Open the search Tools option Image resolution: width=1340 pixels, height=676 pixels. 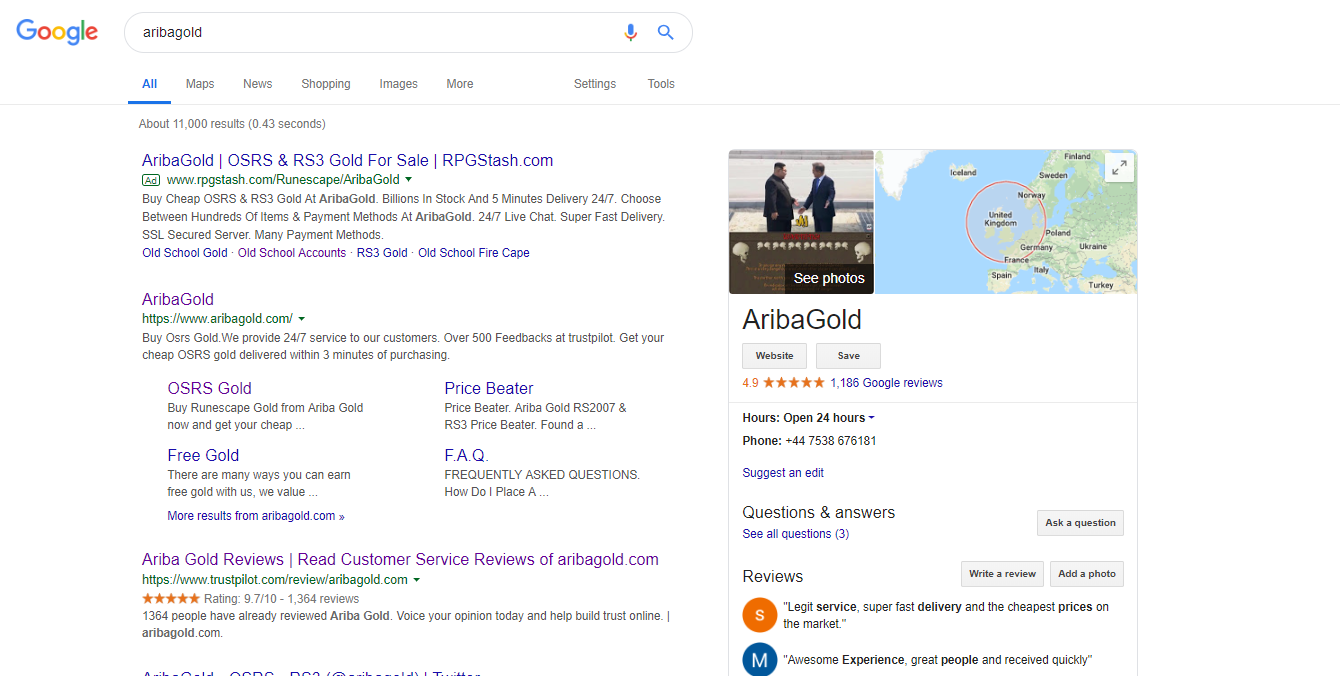click(661, 84)
